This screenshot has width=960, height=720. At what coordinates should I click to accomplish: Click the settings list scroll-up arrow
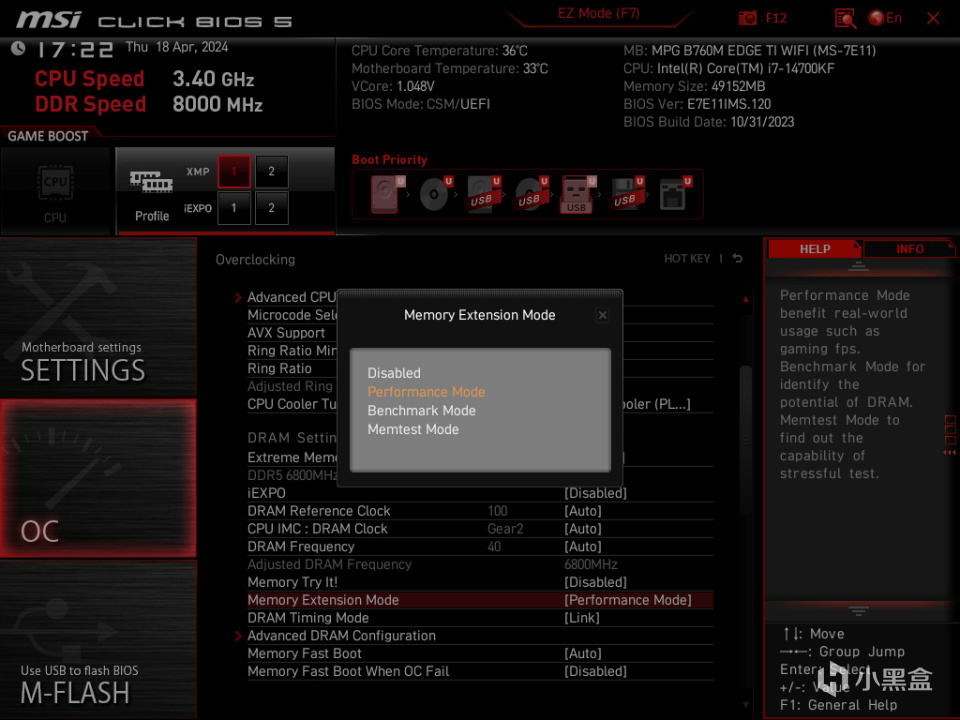coord(746,299)
